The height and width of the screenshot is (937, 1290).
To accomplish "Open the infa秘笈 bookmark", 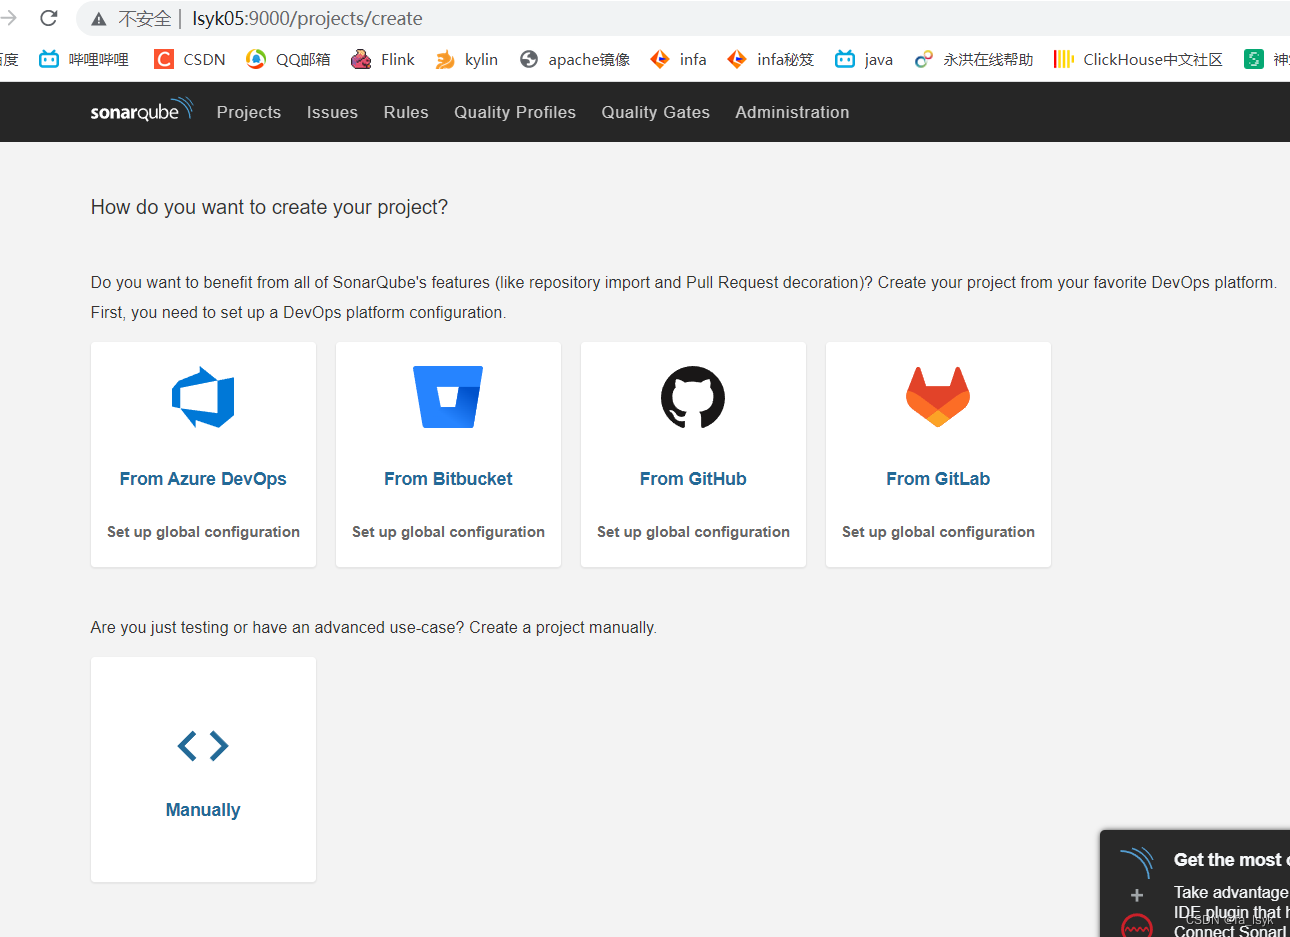I will coord(771,59).
